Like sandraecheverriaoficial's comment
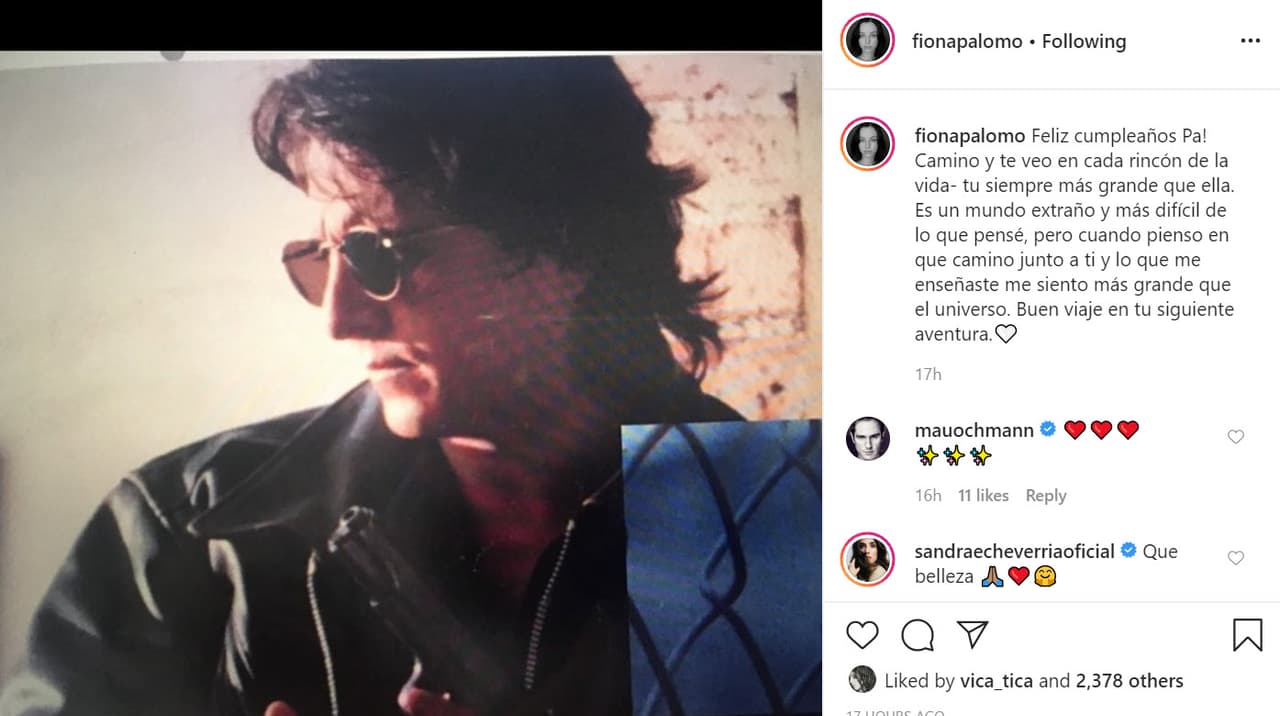The image size is (1280, 716). pyautogui.click(x=1235, y=558)
